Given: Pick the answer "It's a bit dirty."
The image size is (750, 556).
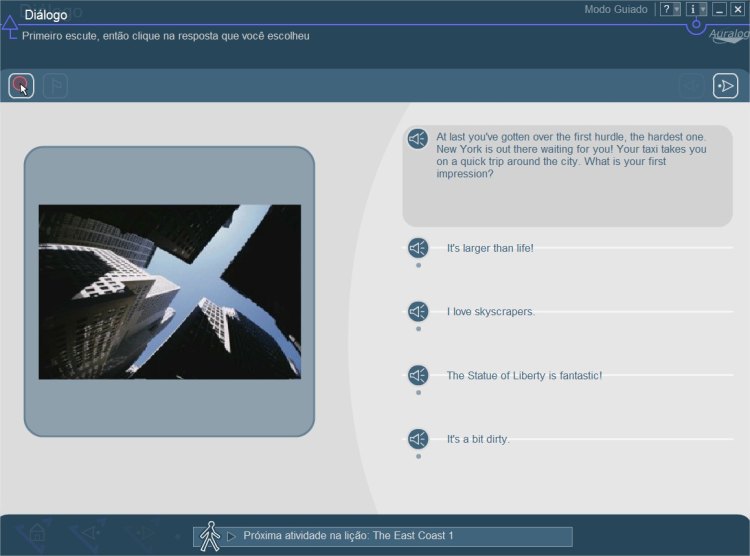Looking at the screenshot, I should click(478, 439).
